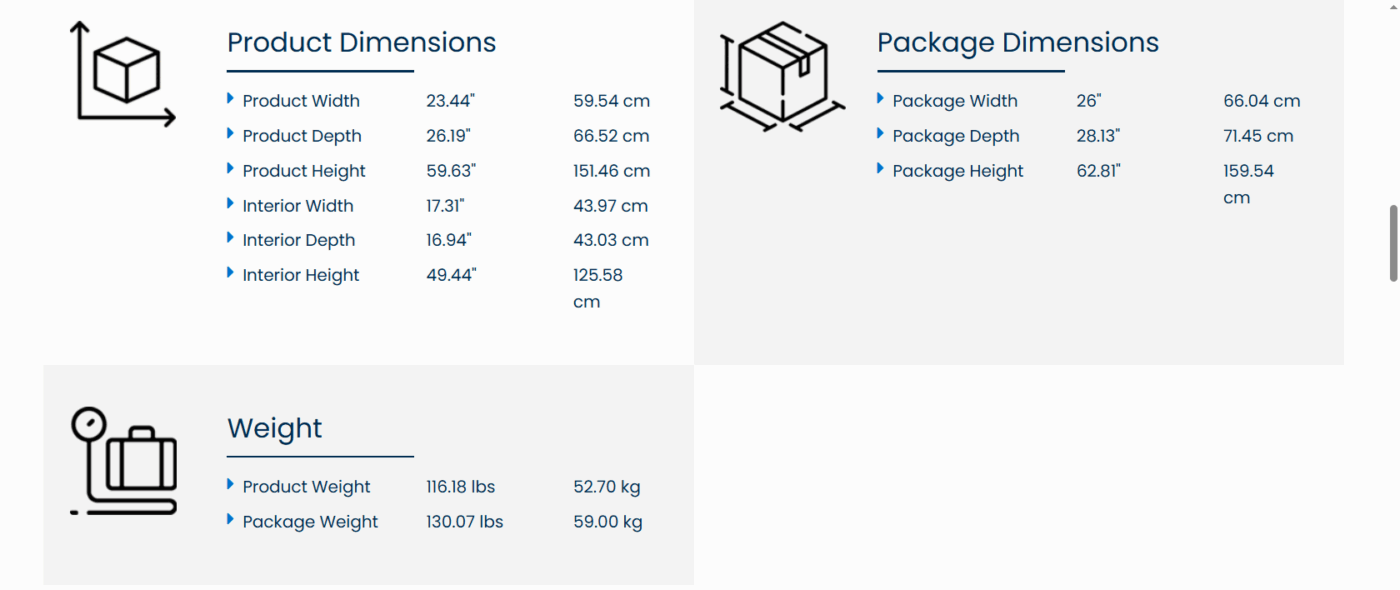1400x590 pixels.
Task: Click the arrow beside Product Width
Action: [231, 99]
